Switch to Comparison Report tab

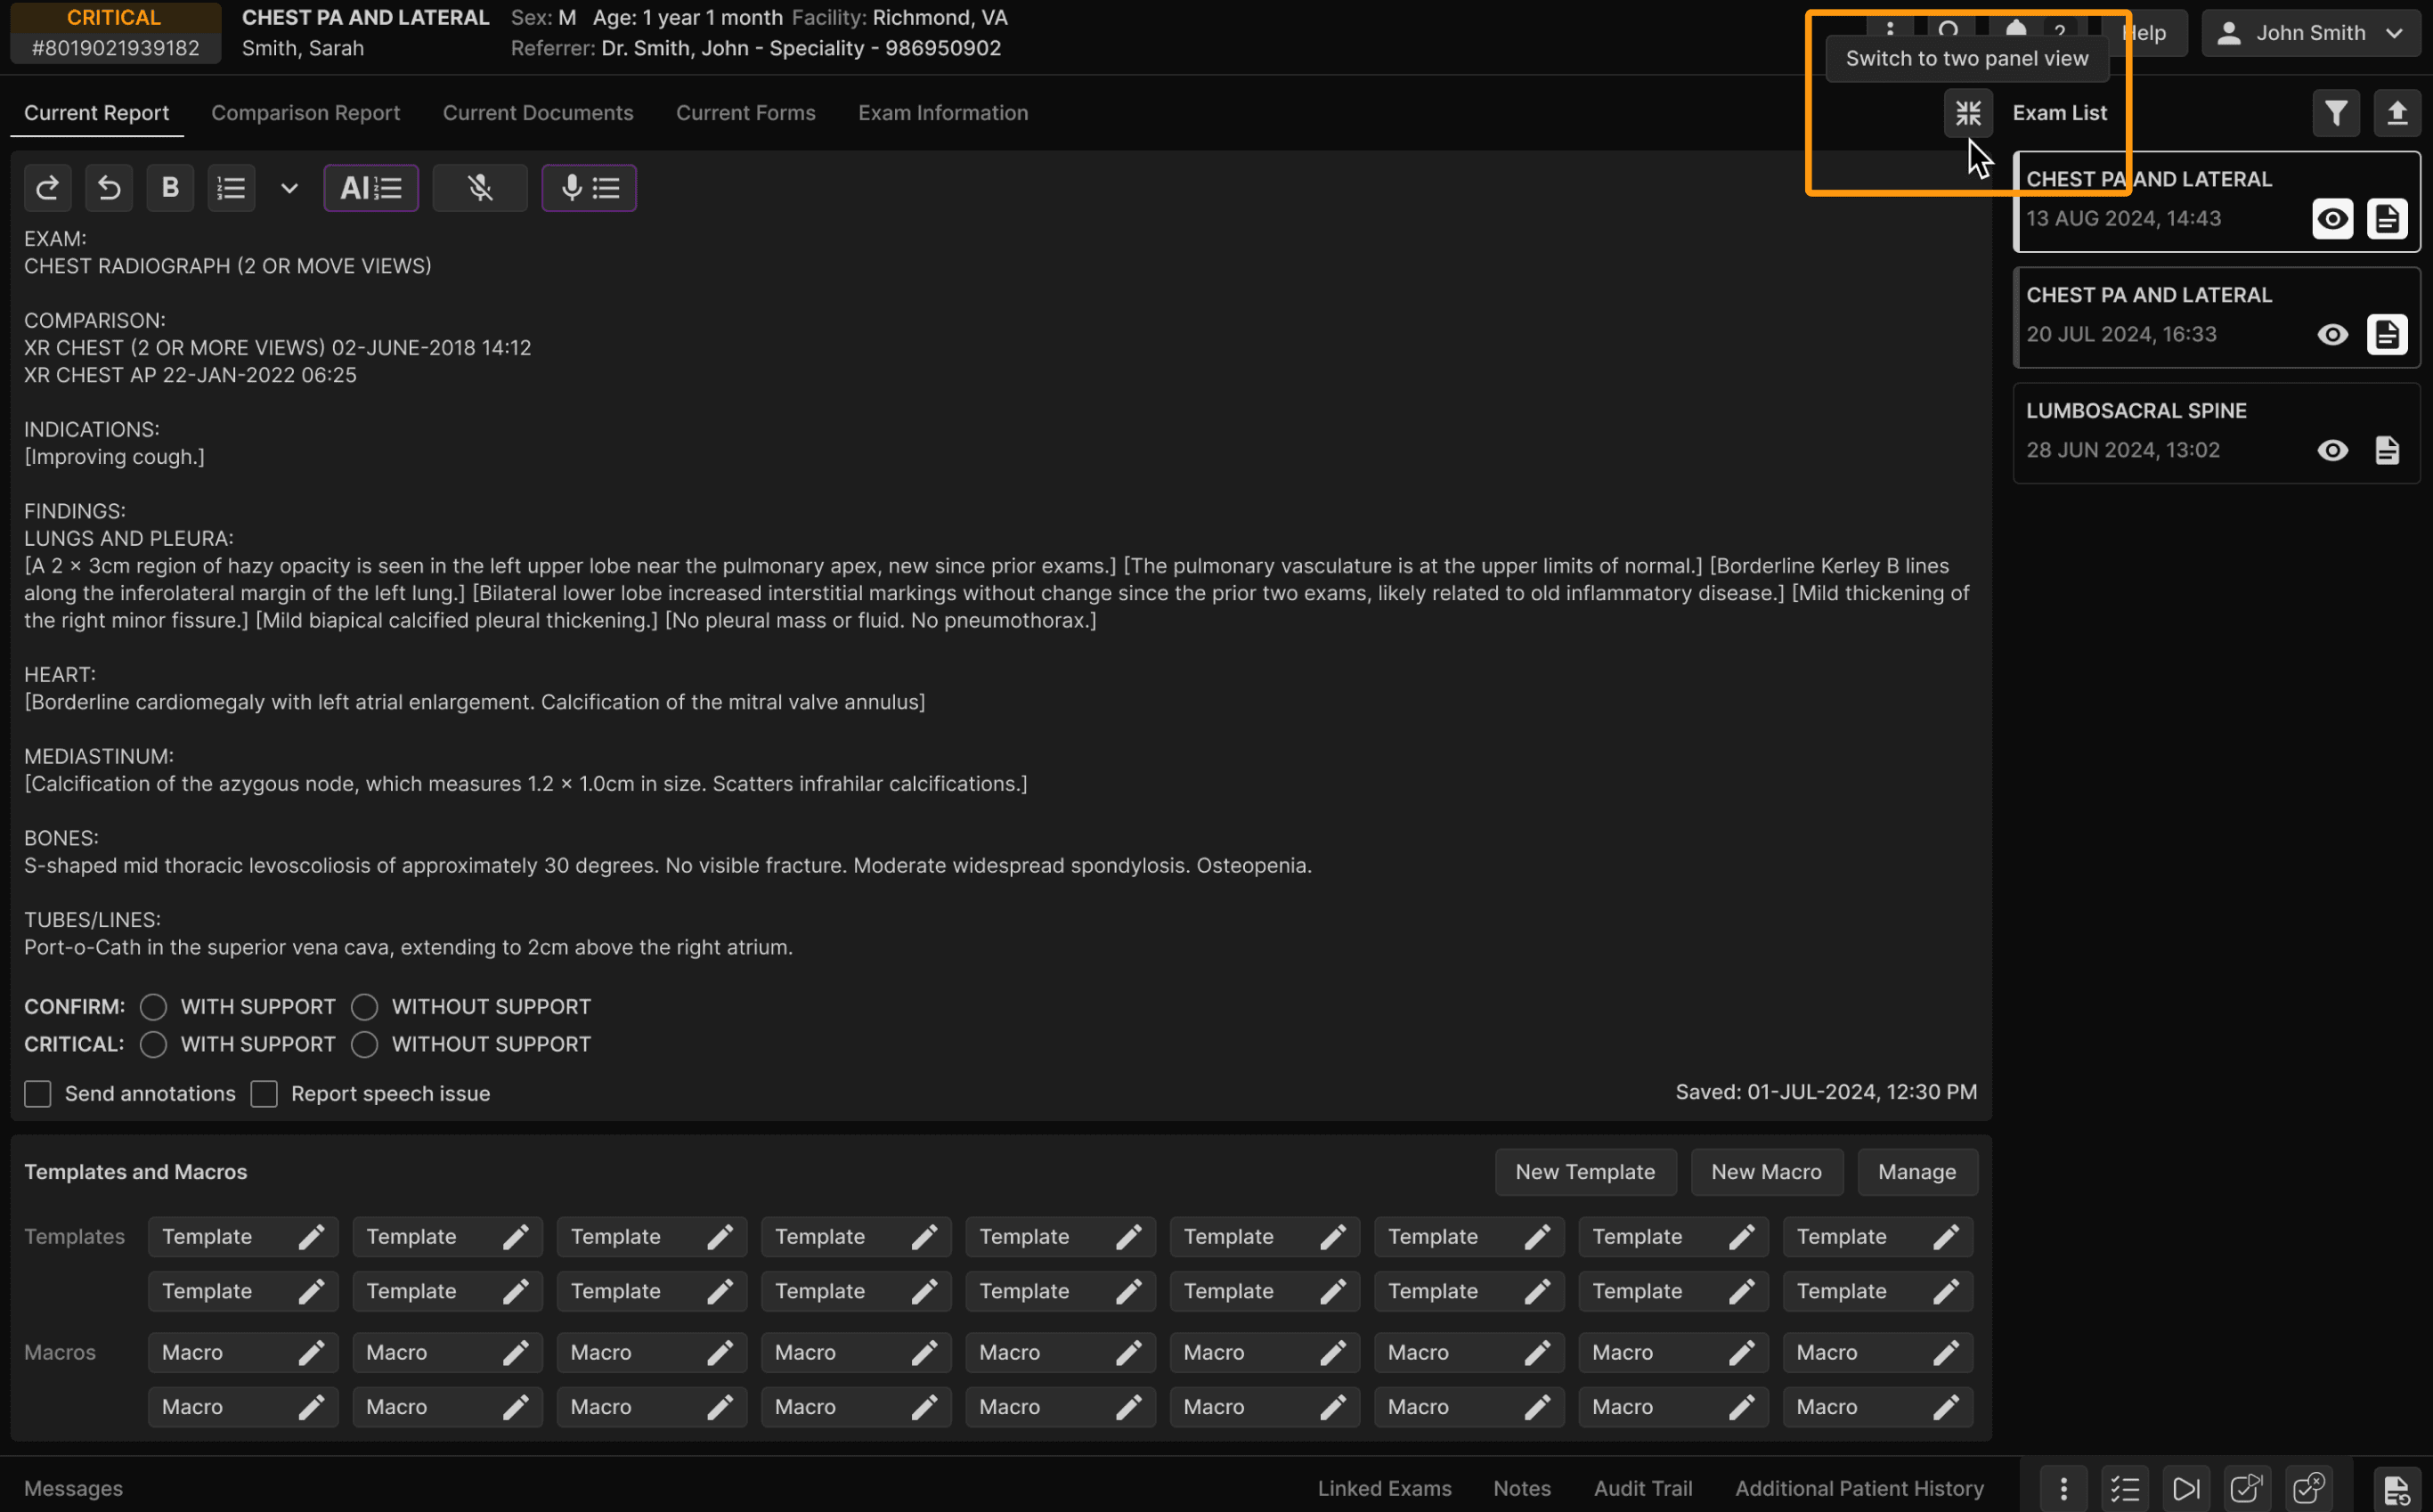click(x=305, y=113)
